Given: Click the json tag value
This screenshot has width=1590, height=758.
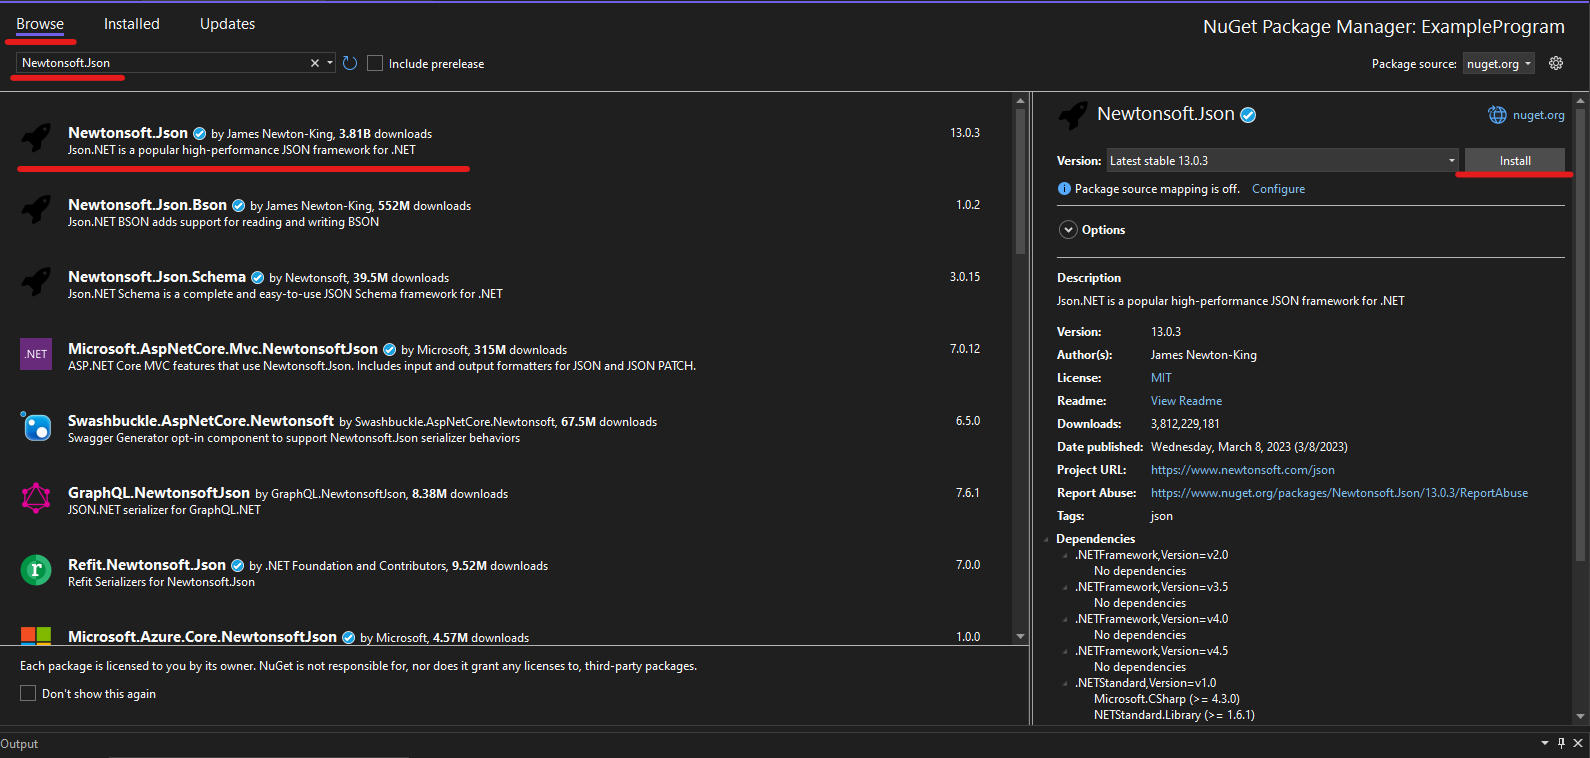Looking at the screenshot, I should coord(1162,516).
